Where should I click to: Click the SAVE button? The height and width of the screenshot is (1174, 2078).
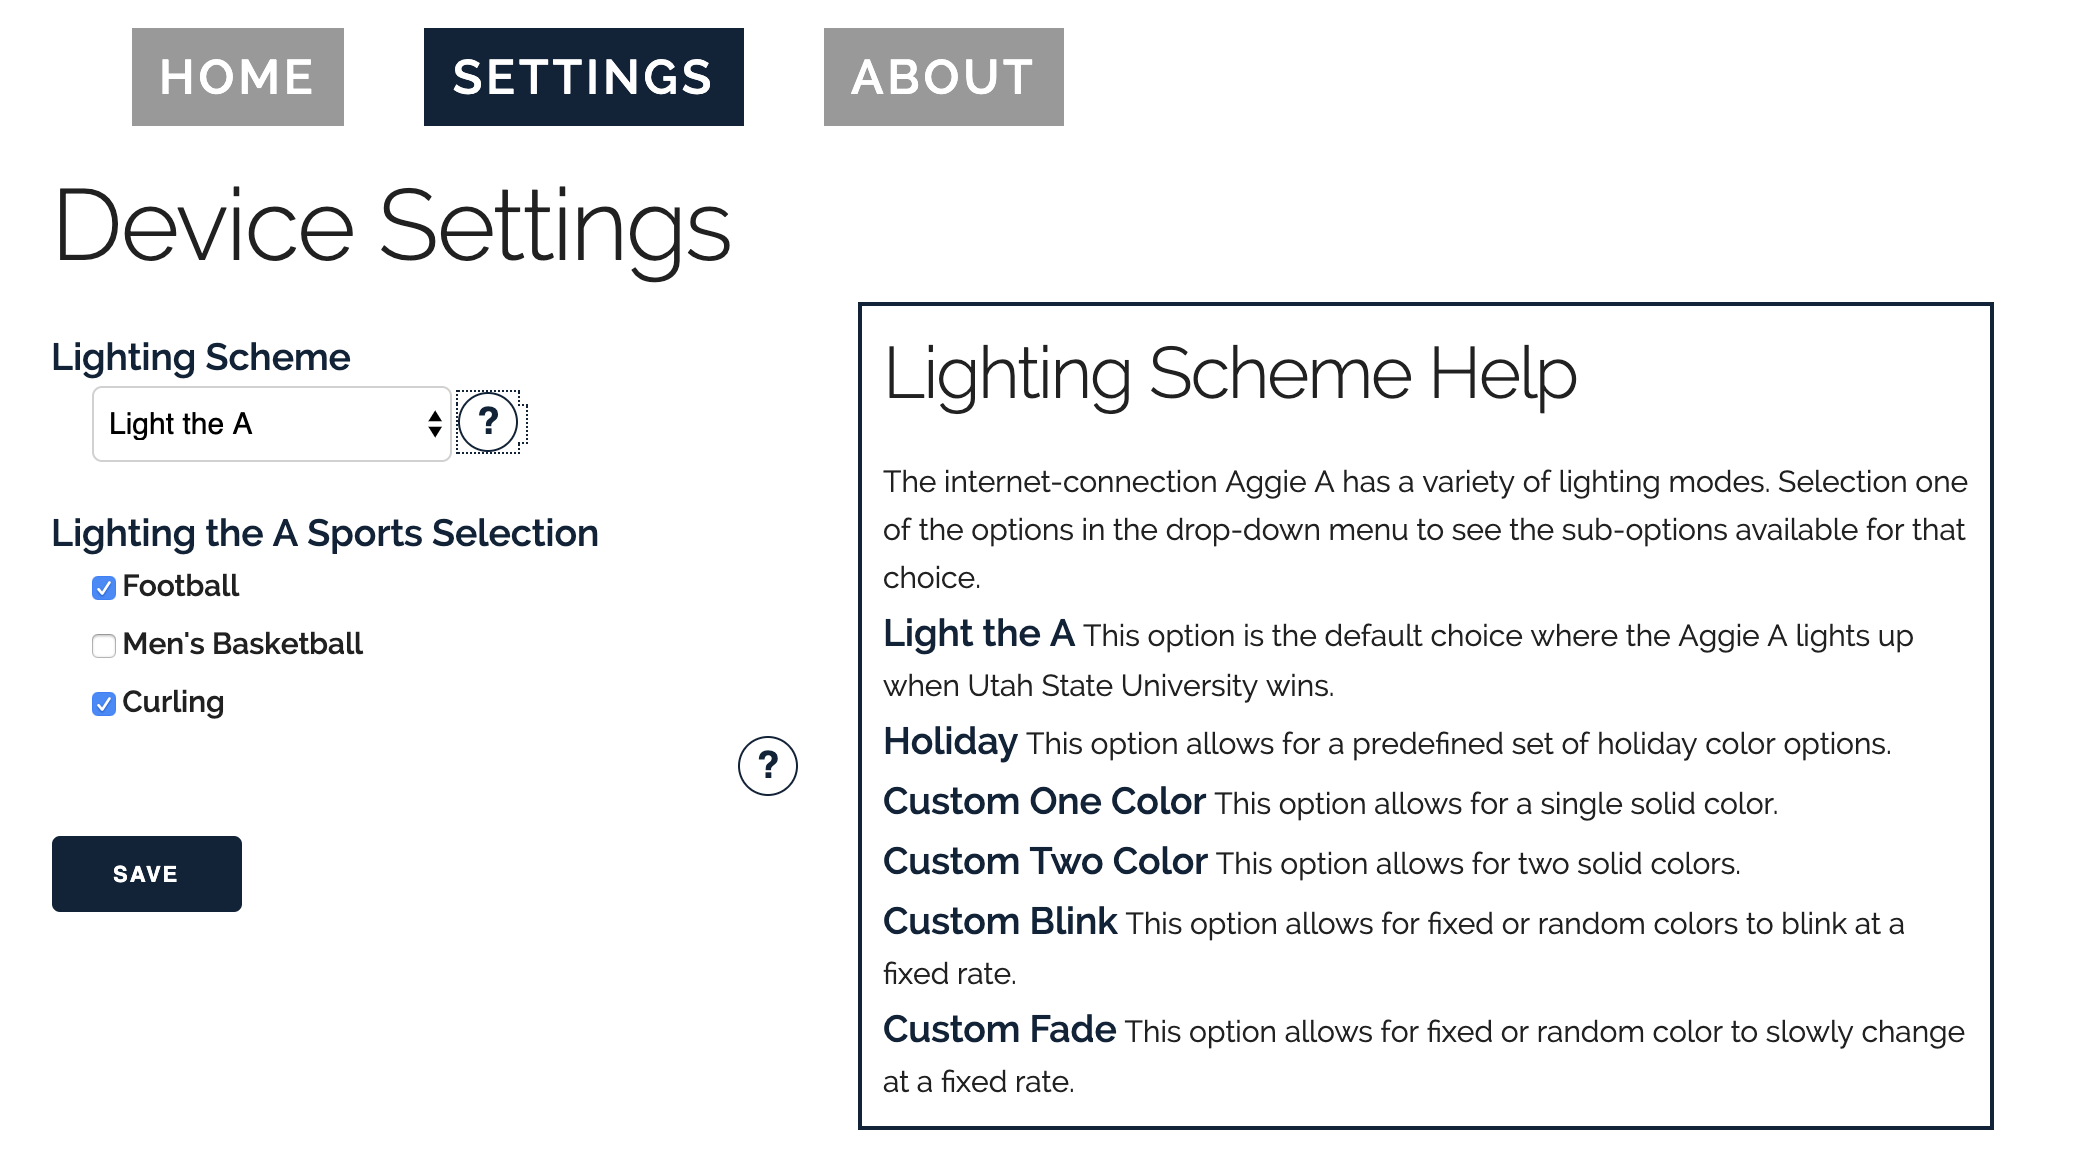tap(147, 874)
